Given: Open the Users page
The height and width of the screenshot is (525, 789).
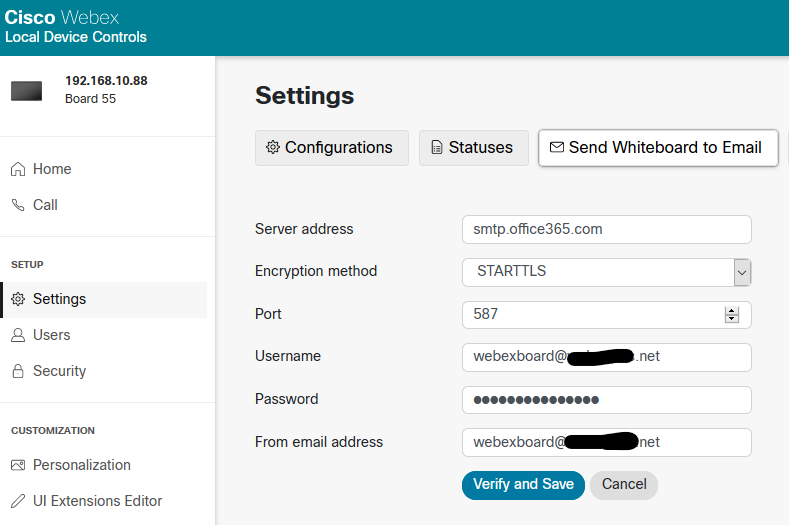Looking at the screenshot, I should [40, 335].
